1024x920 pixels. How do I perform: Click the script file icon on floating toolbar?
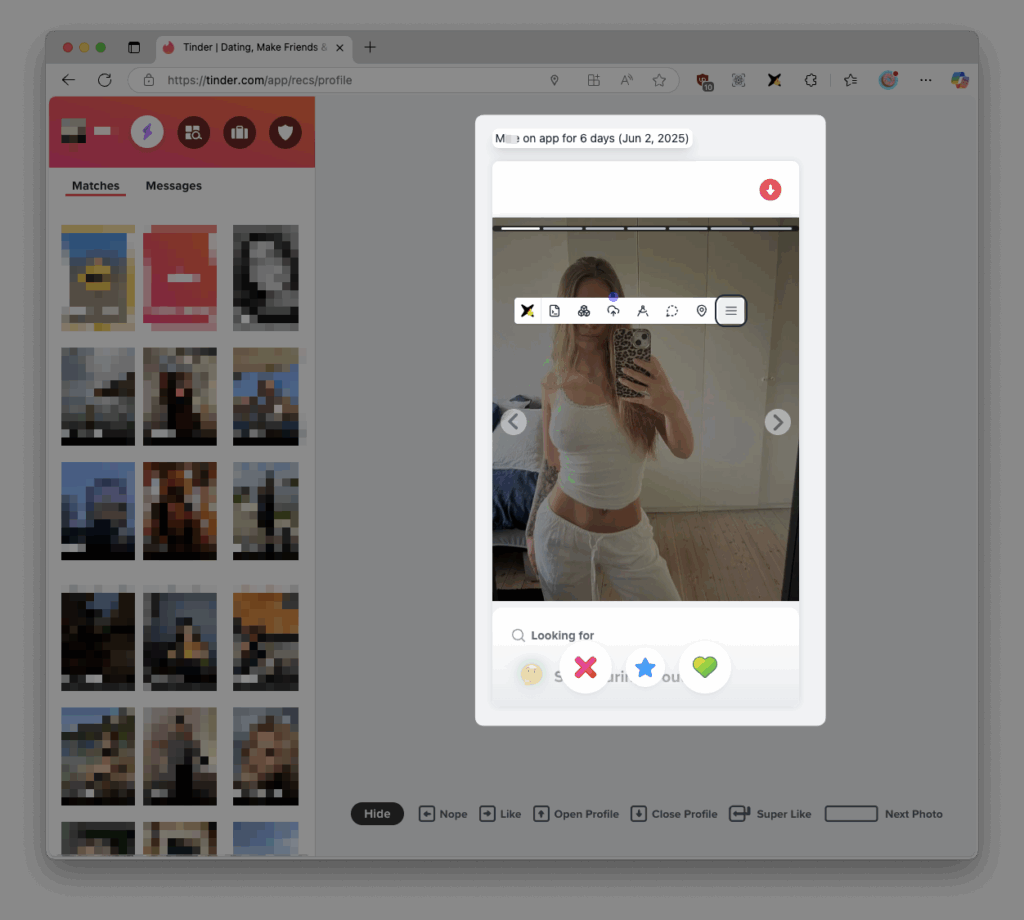554,311
